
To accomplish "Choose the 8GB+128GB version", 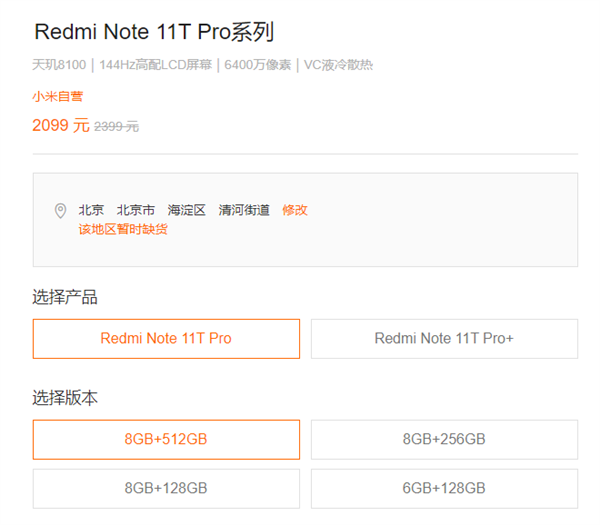I will click(166, 488).
